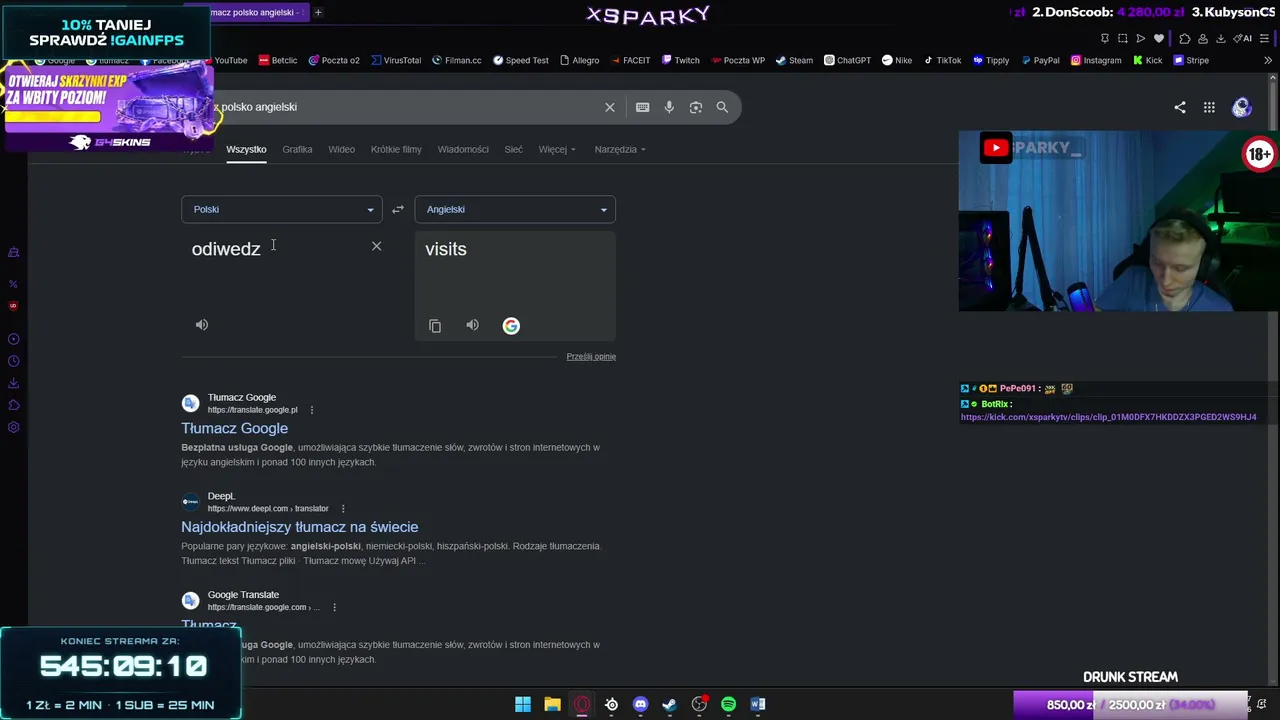This screenshot has height=720, width=1280.
Task: Open the Filman.cc bookmark
Action: pos(457,60)
